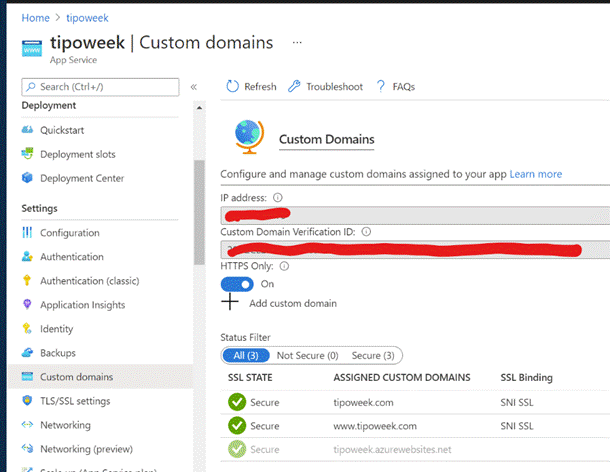This screenshot has height=472, width=610.
Task: Filter by Not Secure (0) status
Action: pos(307,355)
